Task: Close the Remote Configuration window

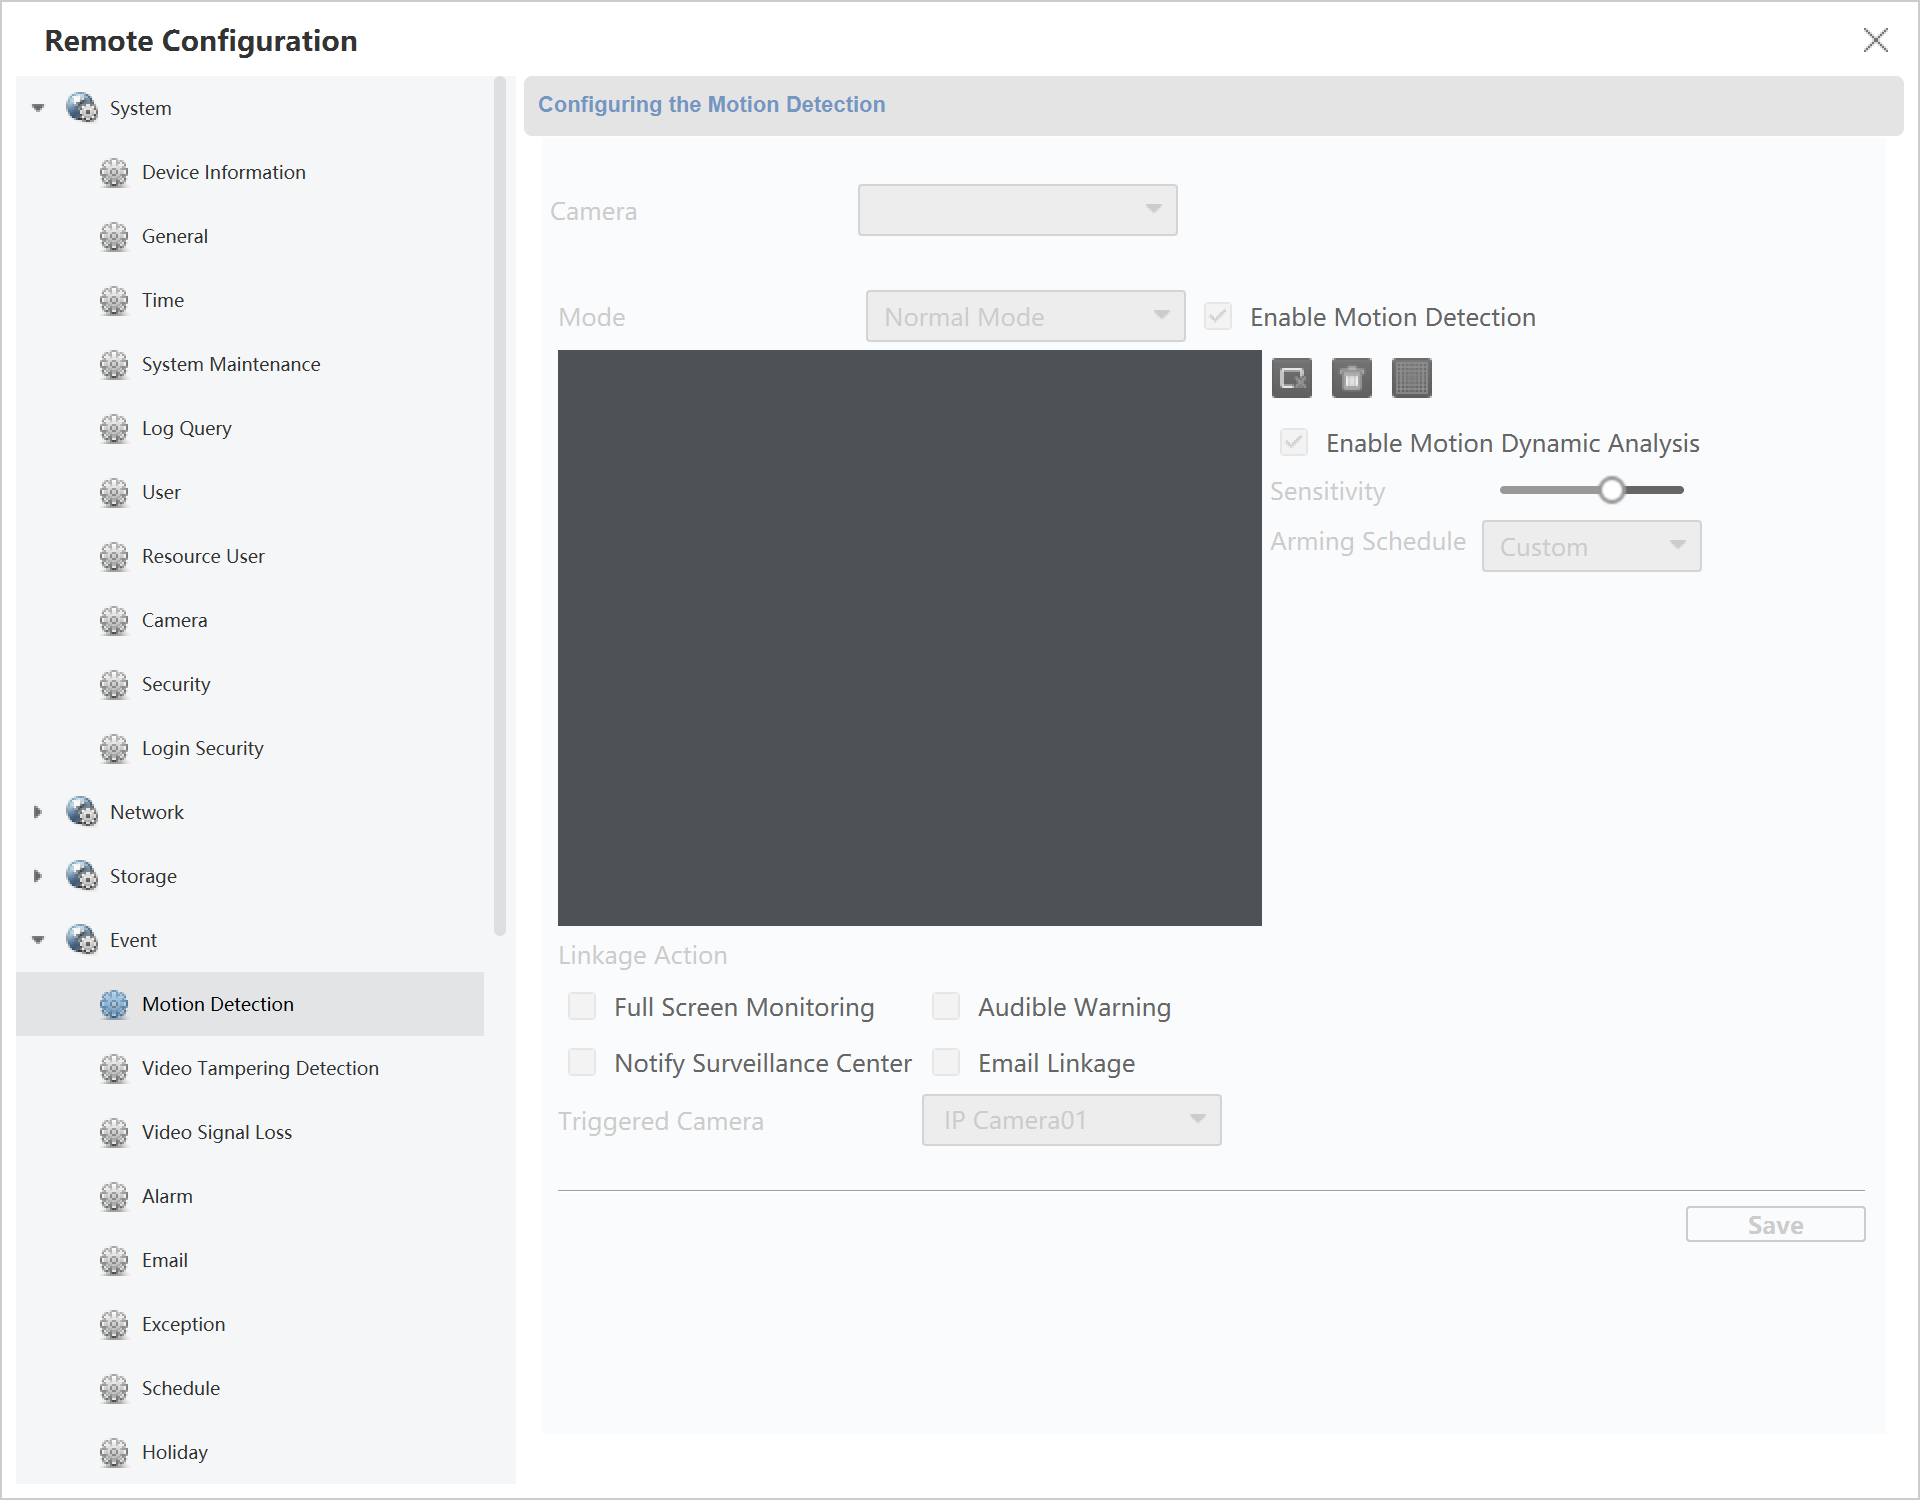Action: point(1875,40)
